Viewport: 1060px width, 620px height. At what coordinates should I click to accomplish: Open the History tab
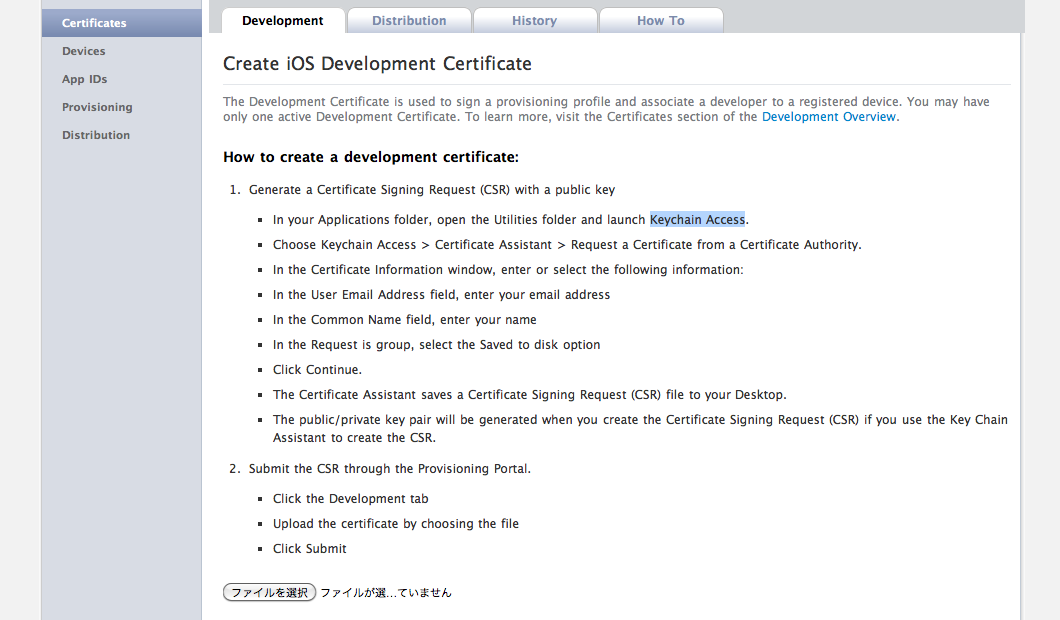point(534,21)
